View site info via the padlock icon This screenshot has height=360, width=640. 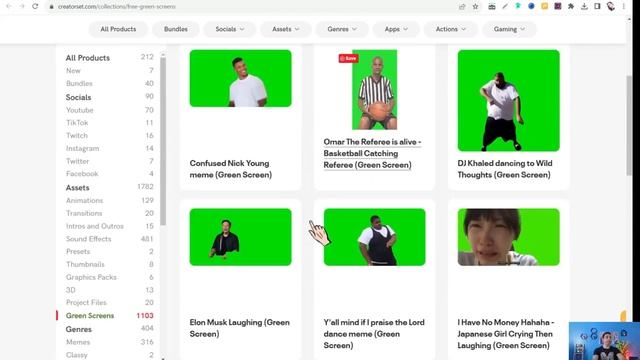pyautogui.click(x=52, y=7)
